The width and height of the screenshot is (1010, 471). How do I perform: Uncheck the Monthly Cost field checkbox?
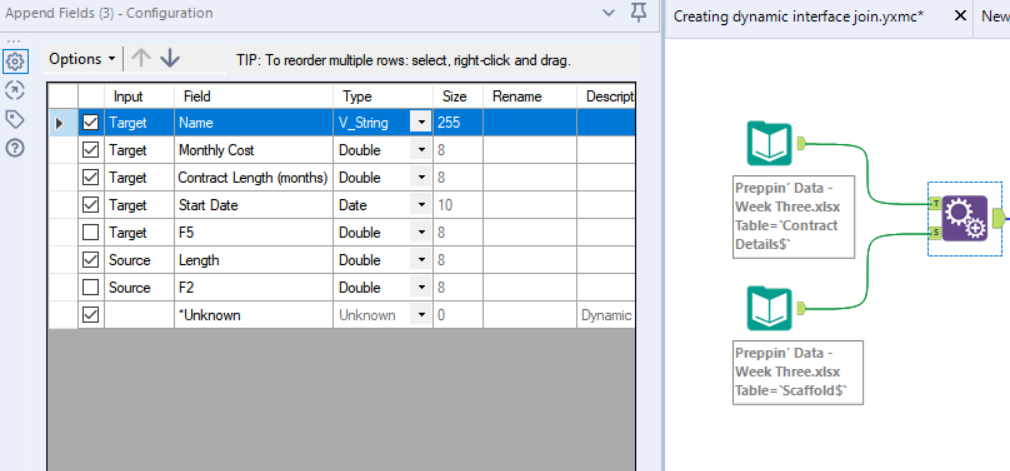pos(91,150)
